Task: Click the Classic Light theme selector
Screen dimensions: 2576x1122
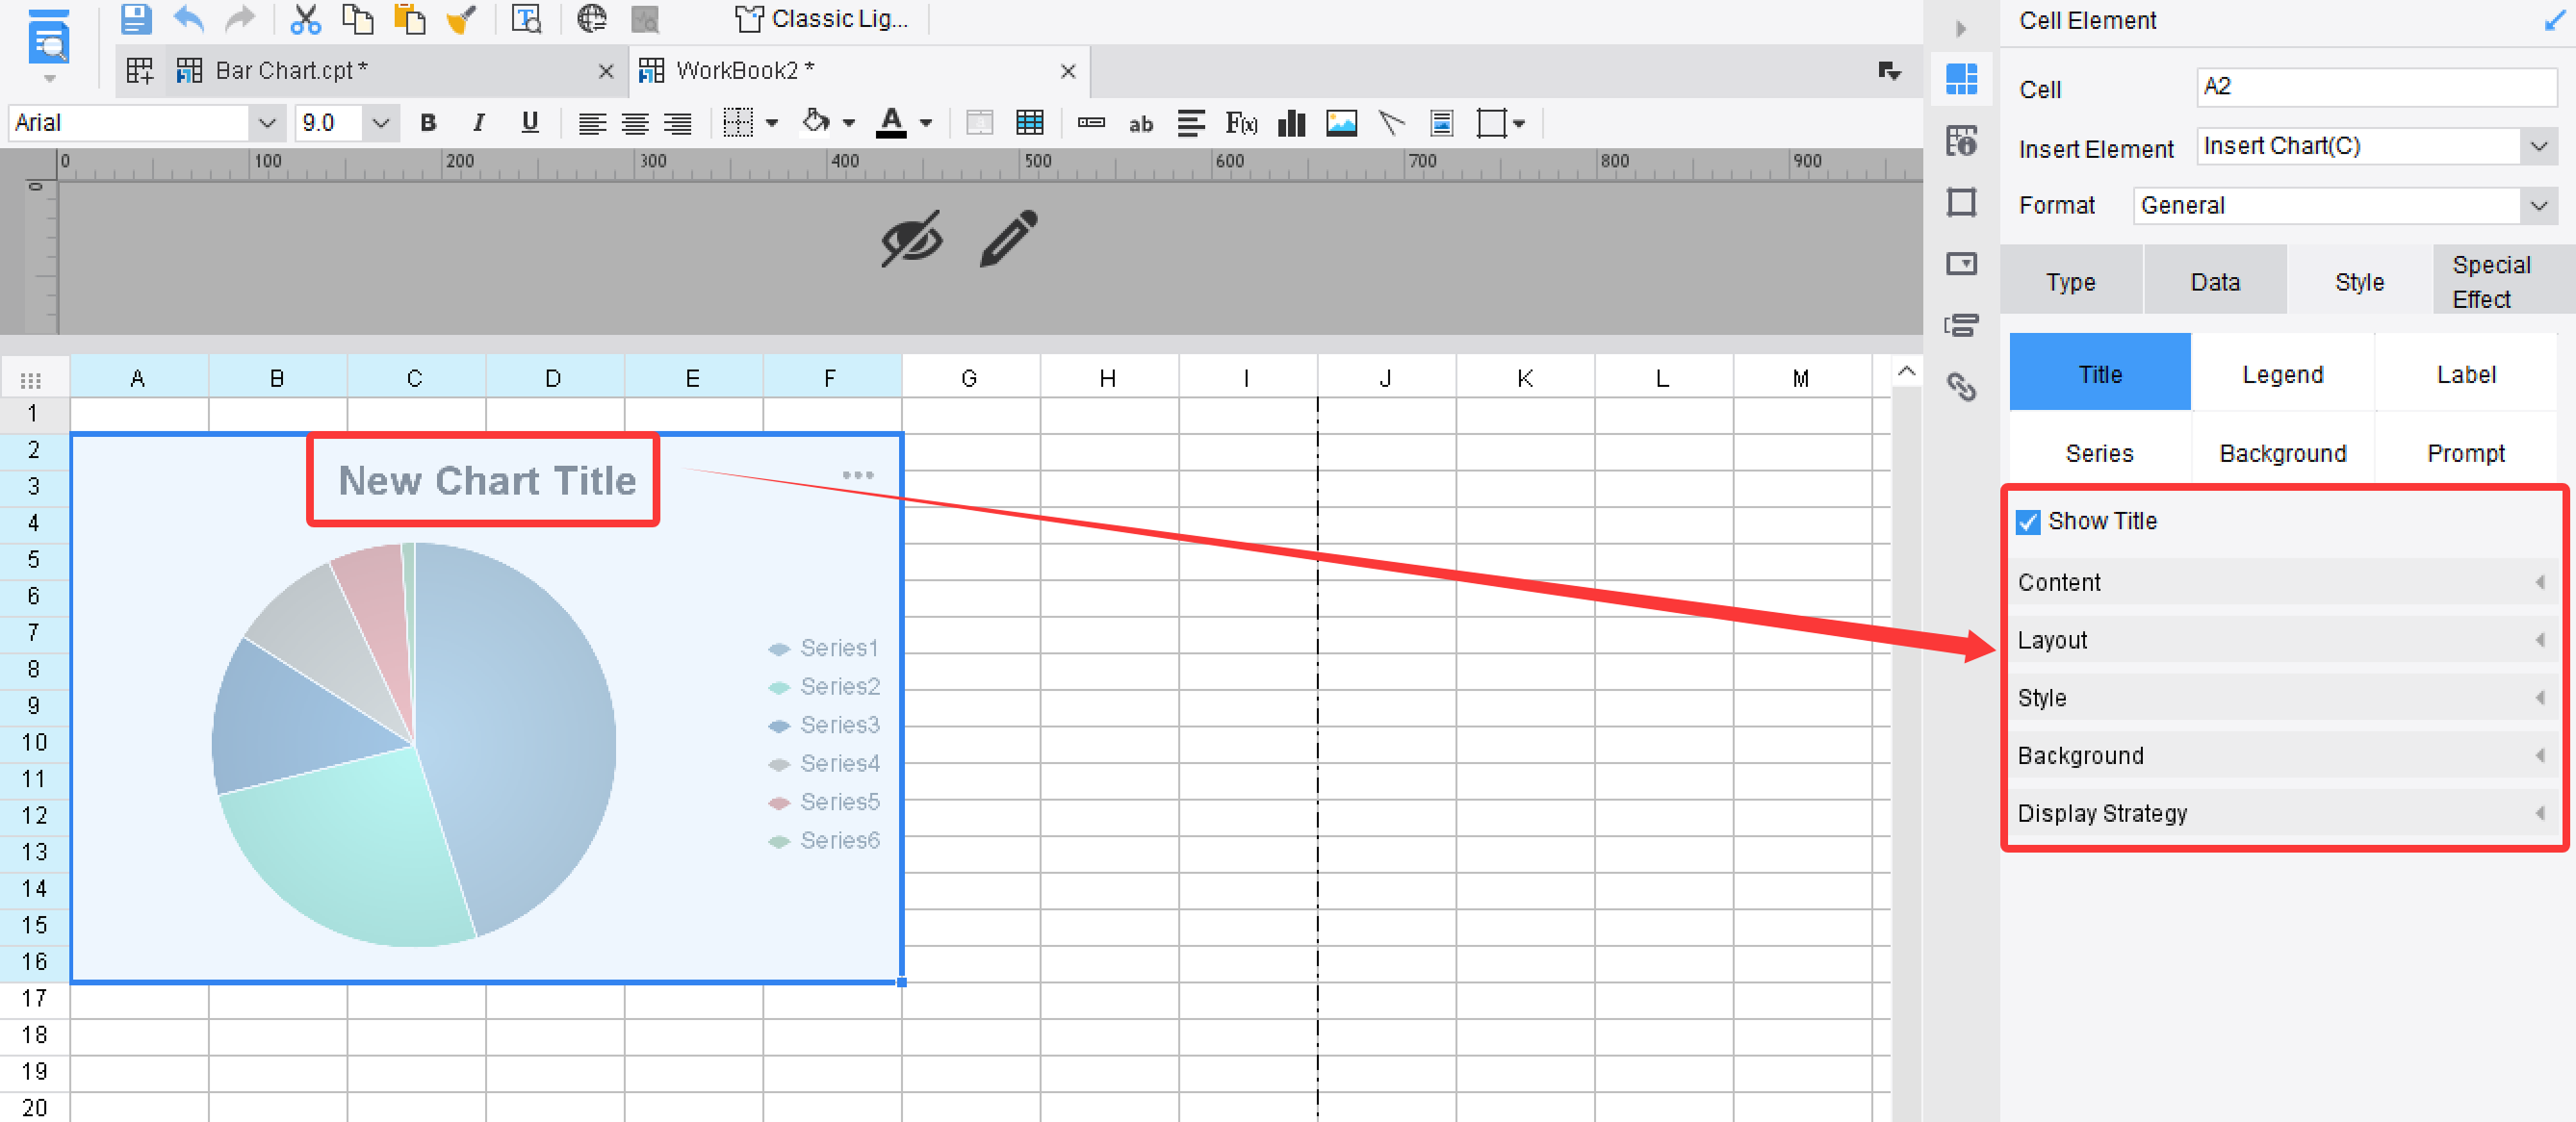Action: (x=822, y=19)
